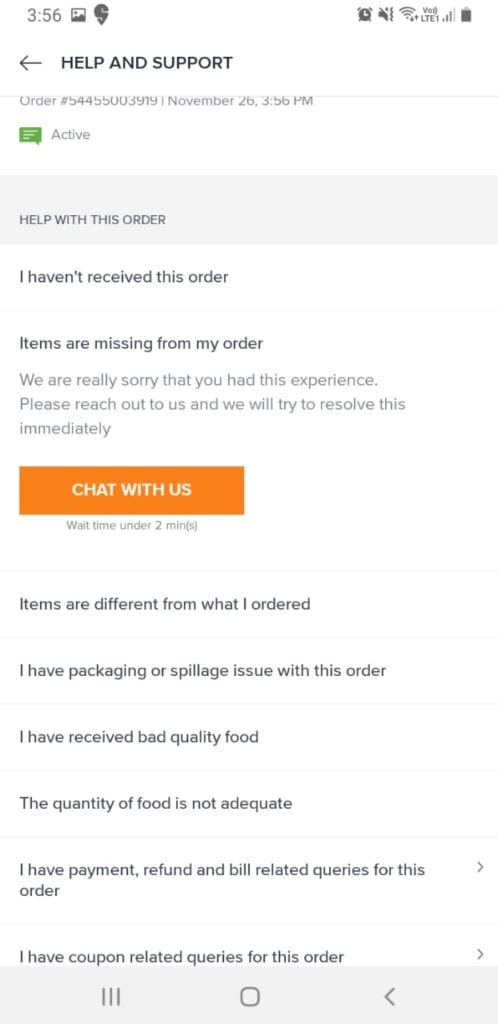
Task: Tap the system back chevron at bottom
Action: [389, 996]
